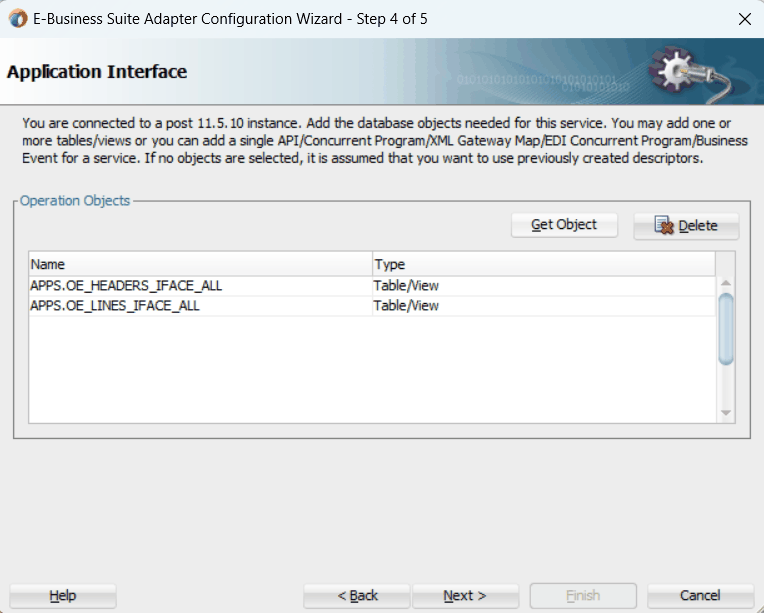Click the Name column header

coord(200,264)
